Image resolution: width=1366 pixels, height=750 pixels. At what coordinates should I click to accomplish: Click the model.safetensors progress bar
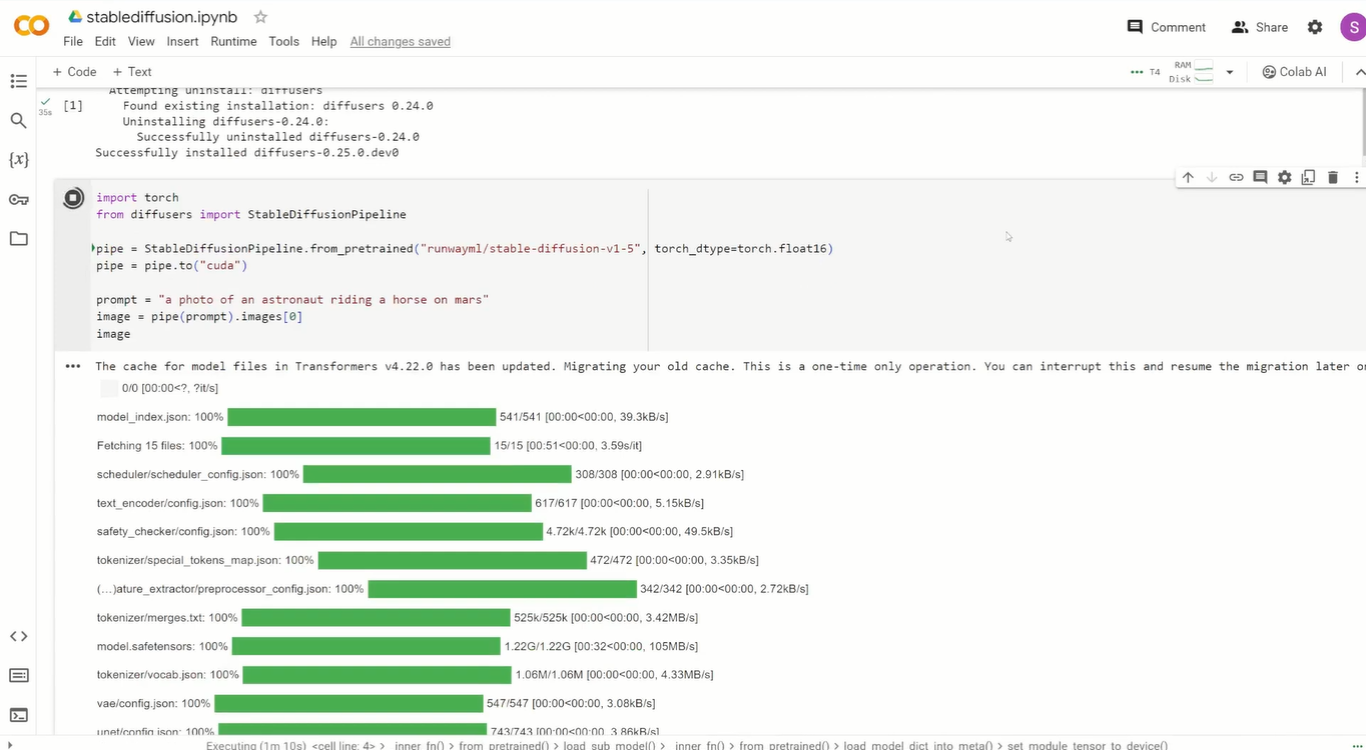pyautogui.click(x=365, y=646)
